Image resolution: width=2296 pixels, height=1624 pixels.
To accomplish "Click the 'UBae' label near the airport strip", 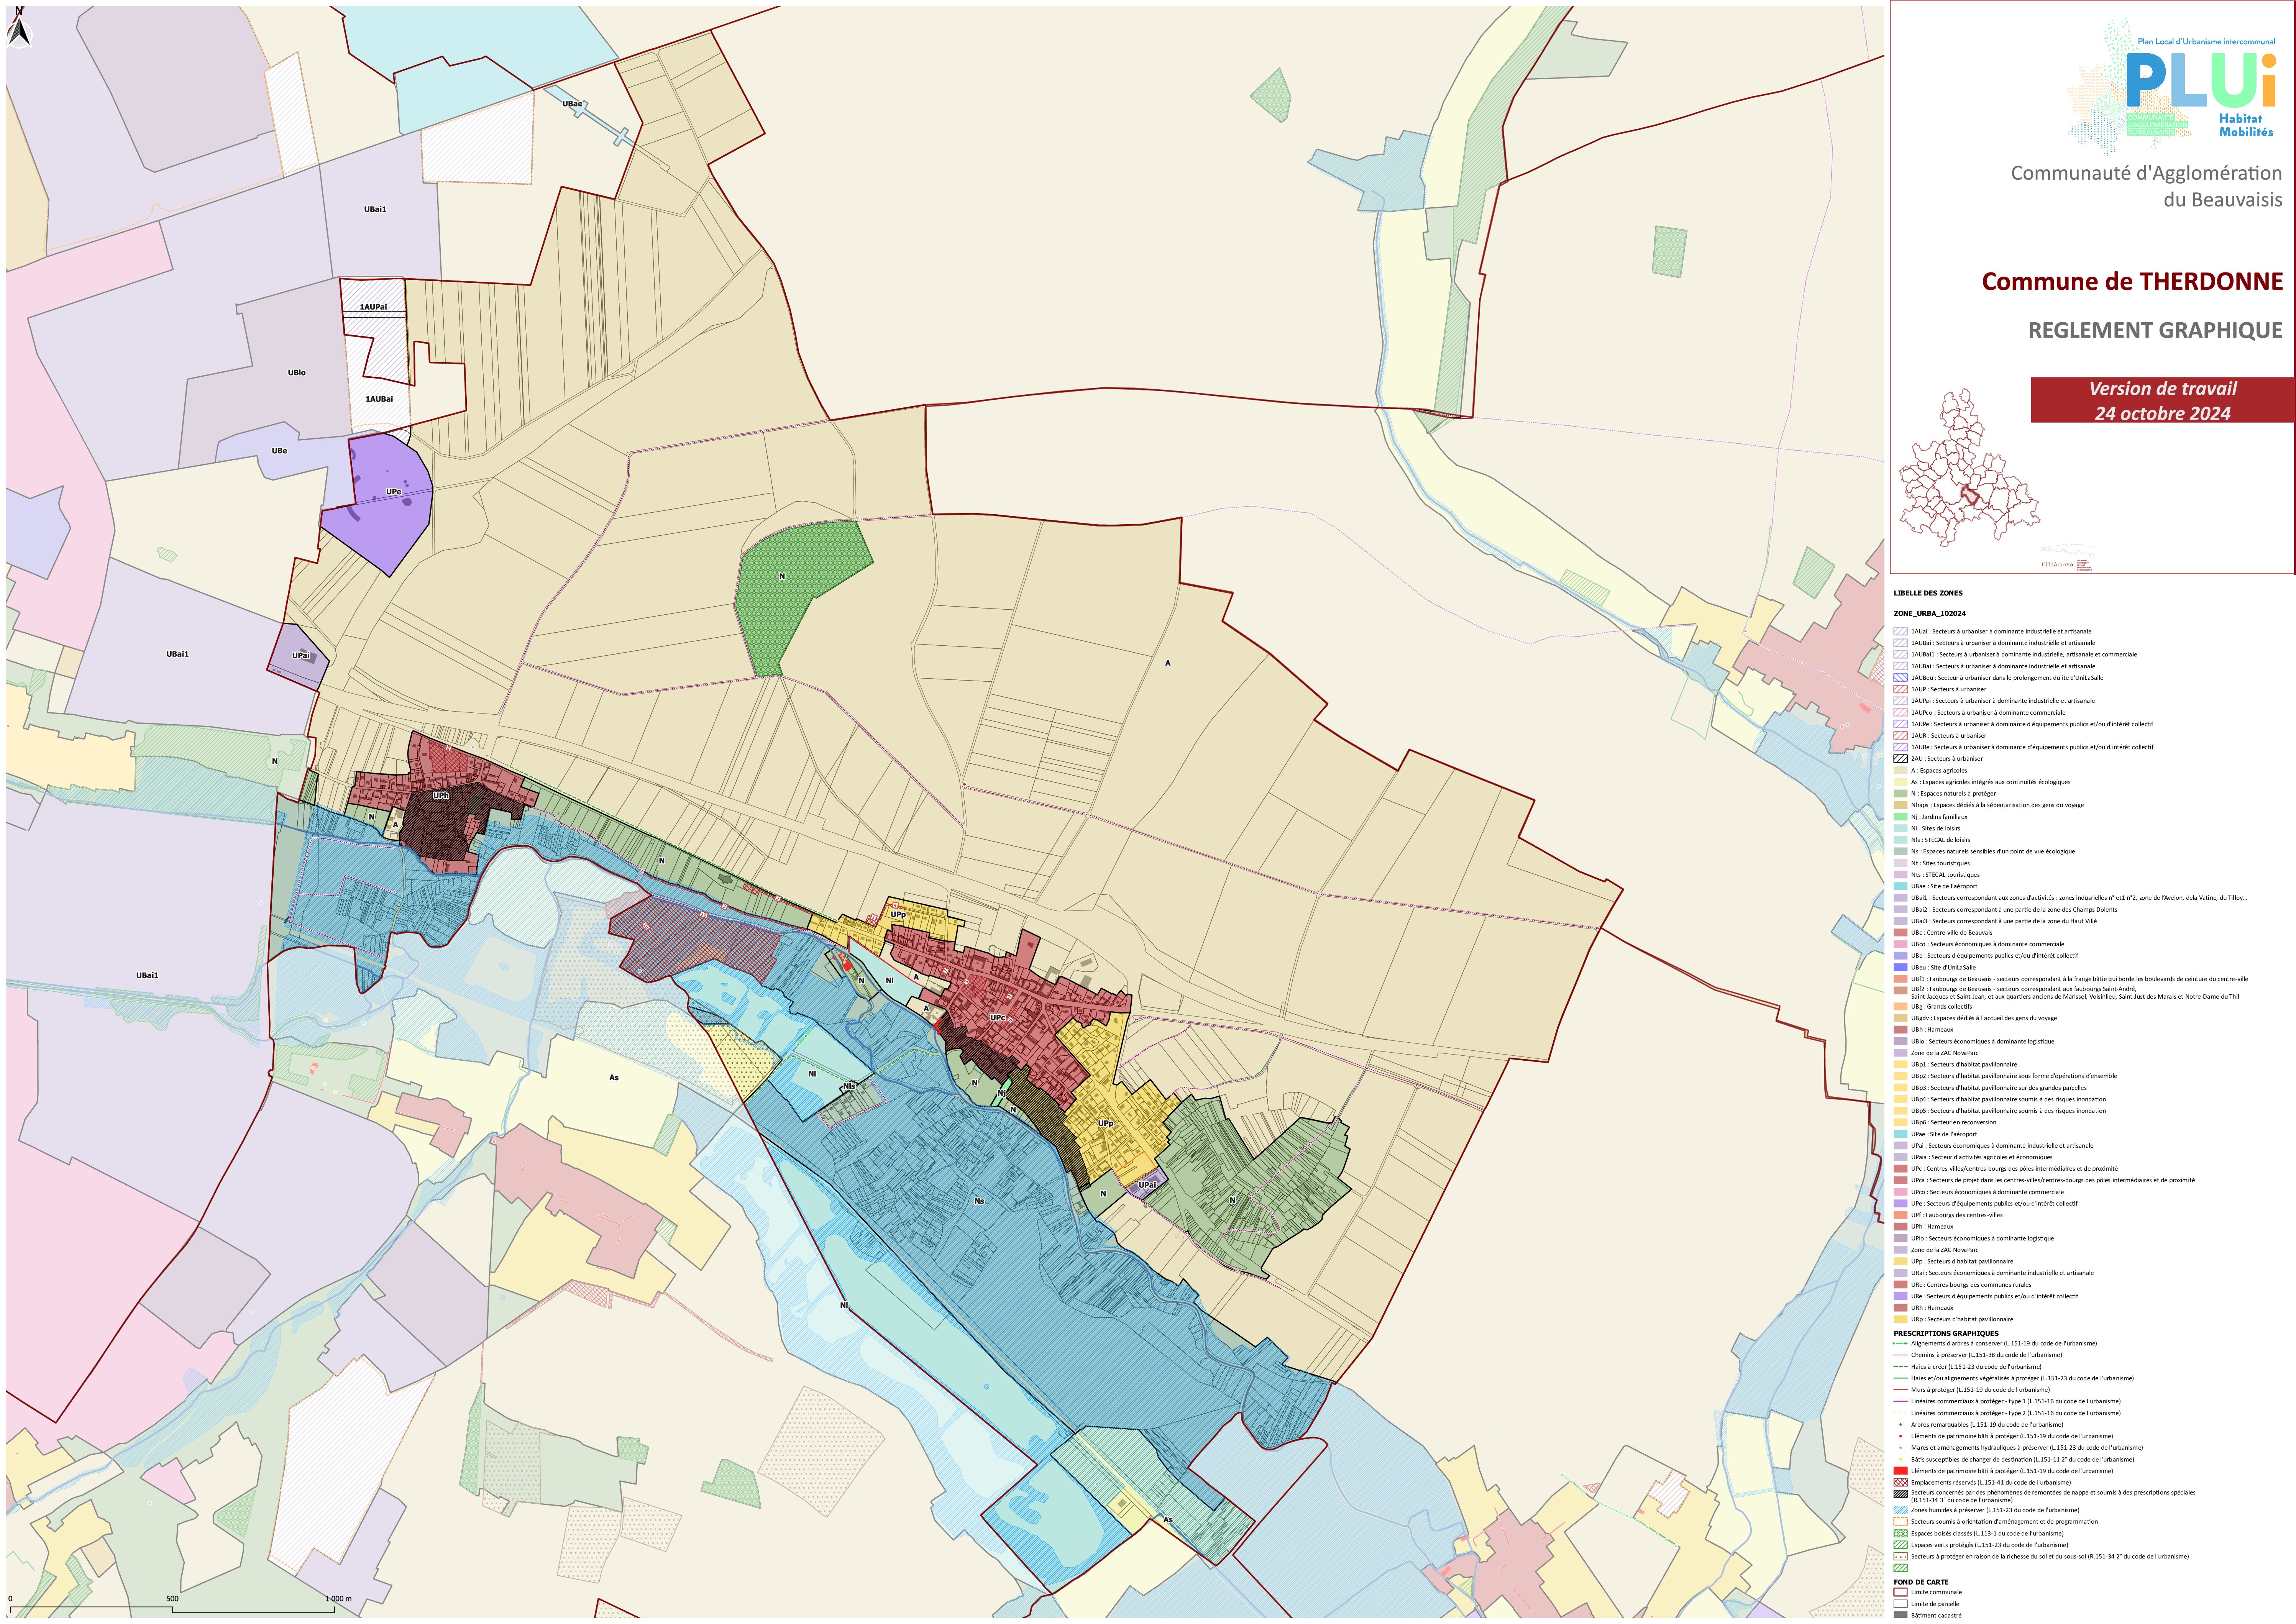I will click(x=572, y=104).
